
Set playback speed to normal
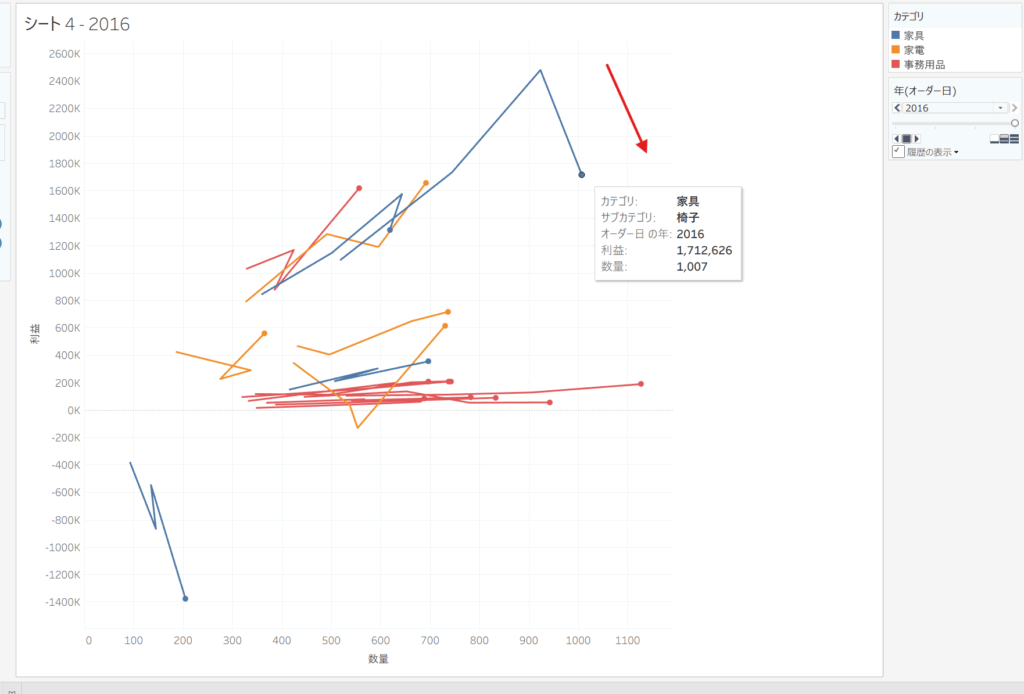pos(1003,139)
